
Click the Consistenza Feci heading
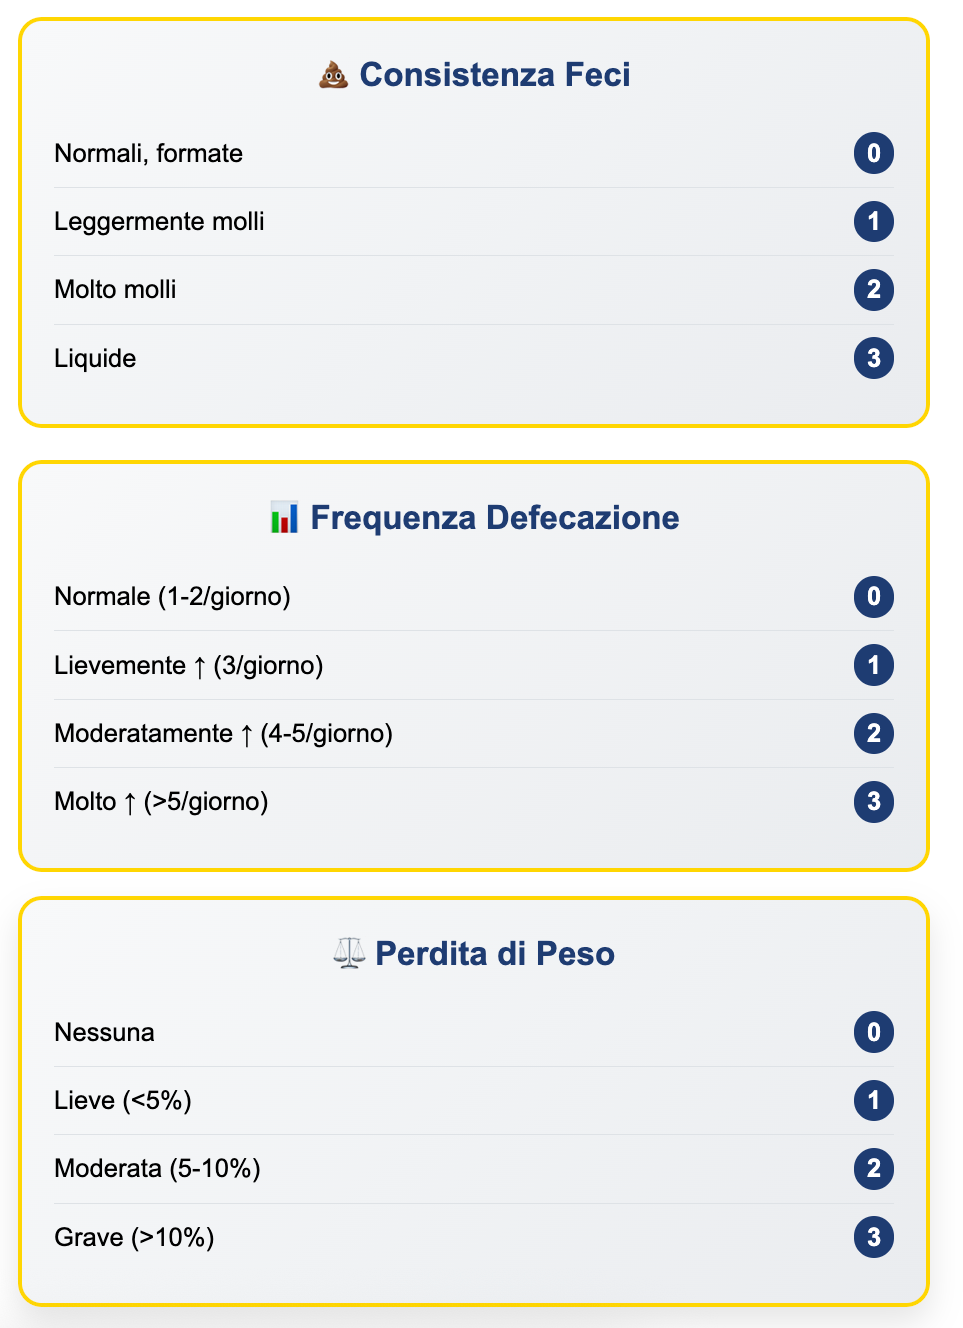(x=495, y=75)
